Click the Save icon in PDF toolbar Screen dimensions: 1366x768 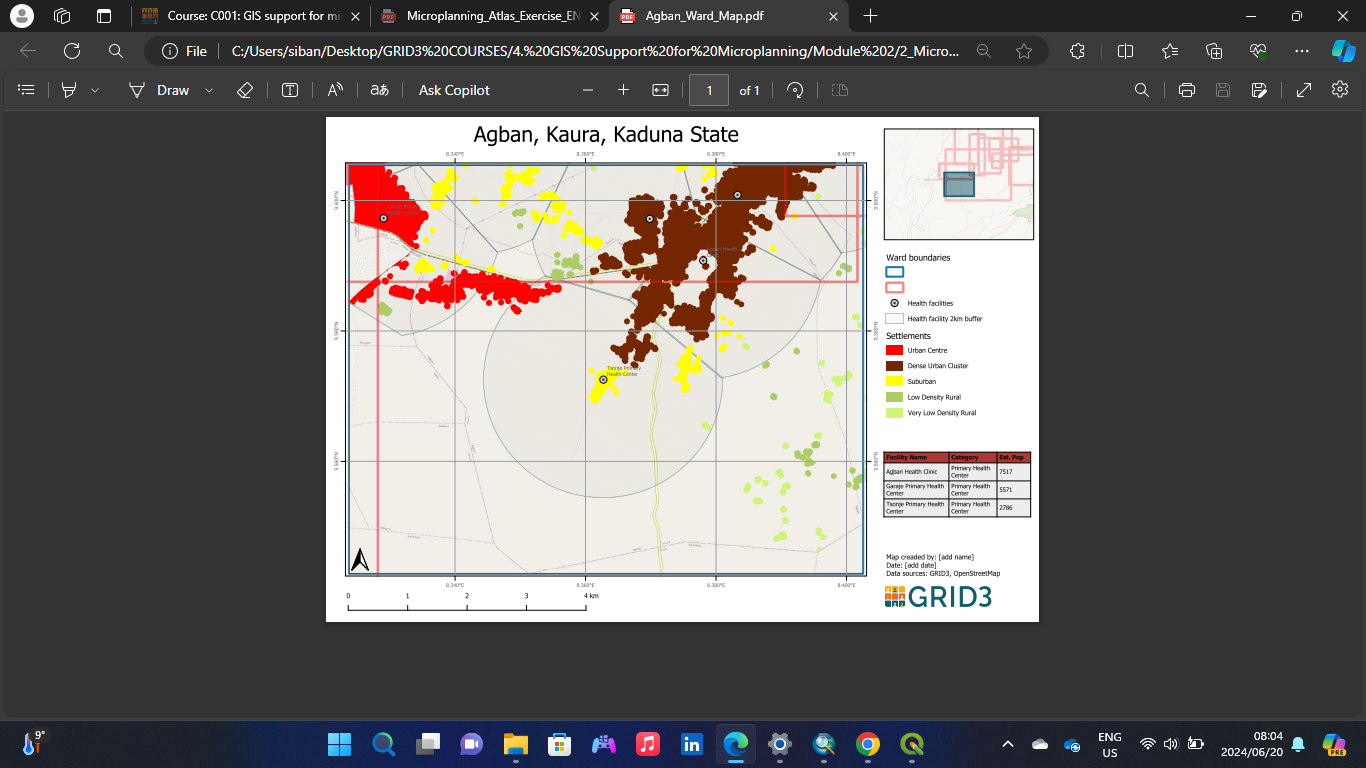[x=1222, y=90]
